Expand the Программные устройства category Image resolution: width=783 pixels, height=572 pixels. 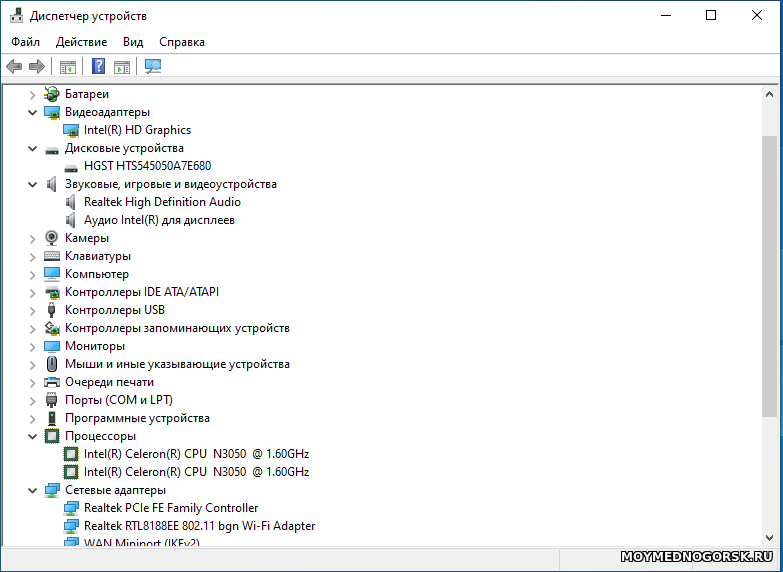point(32,418)
